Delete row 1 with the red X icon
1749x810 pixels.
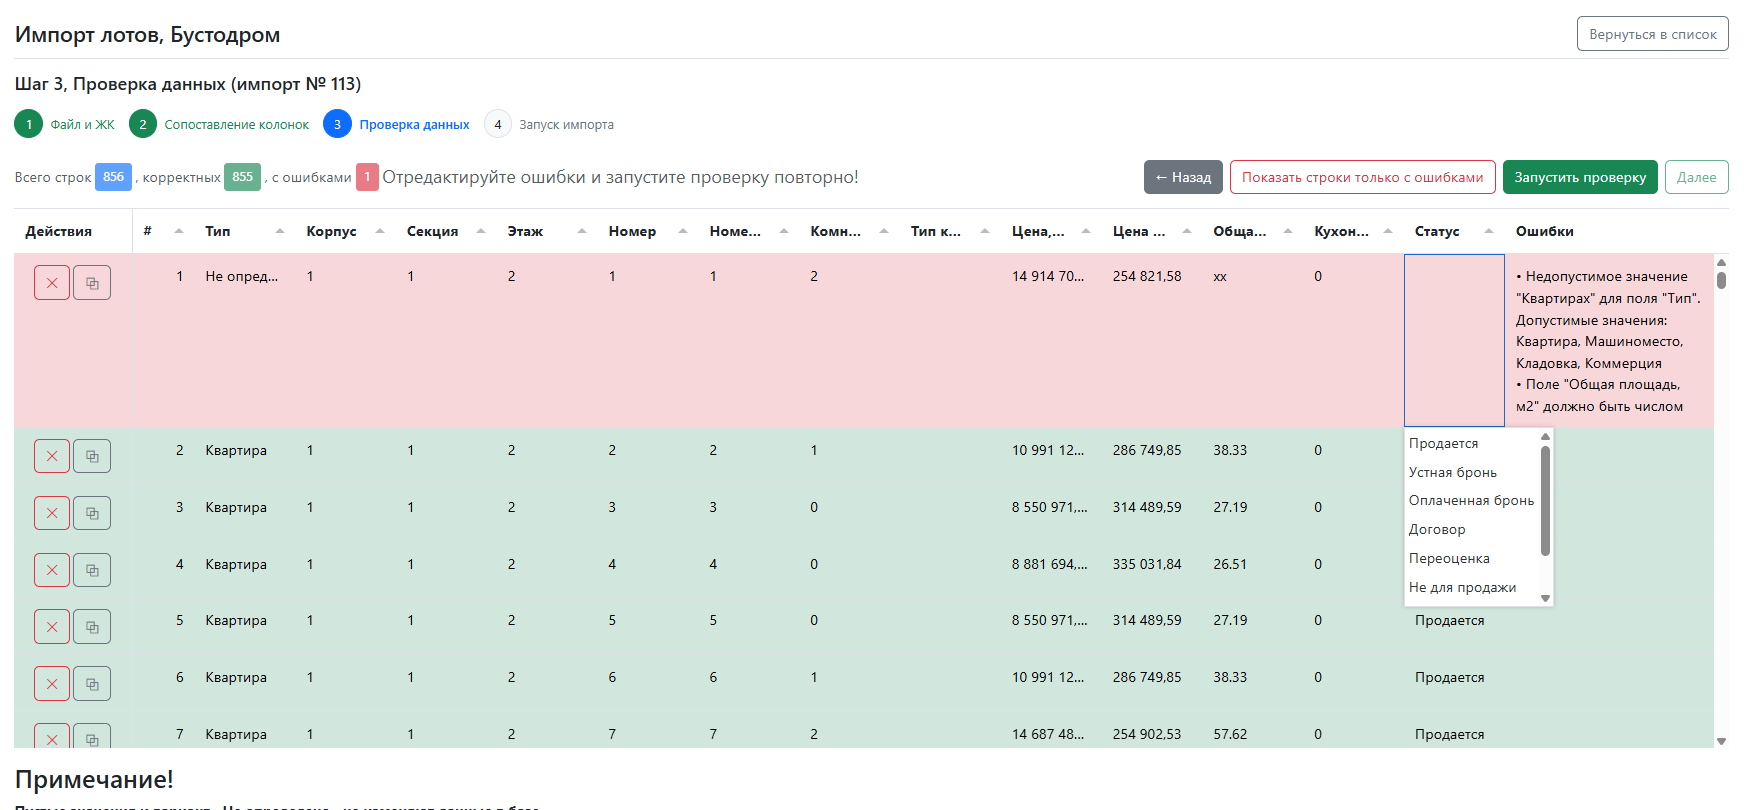52,283
